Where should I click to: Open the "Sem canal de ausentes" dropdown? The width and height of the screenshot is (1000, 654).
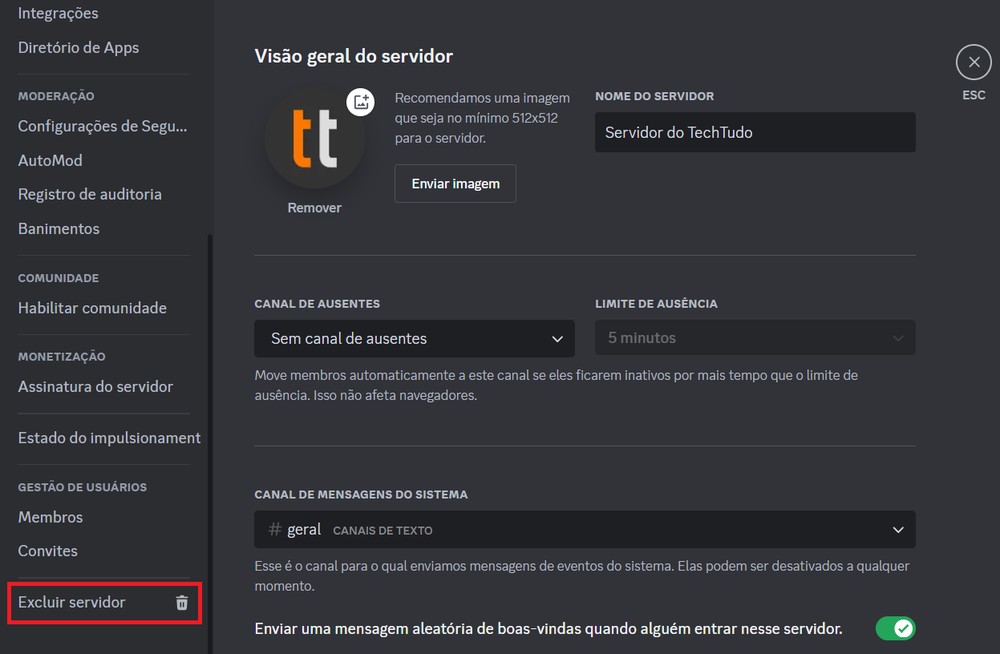click(414, 338)
